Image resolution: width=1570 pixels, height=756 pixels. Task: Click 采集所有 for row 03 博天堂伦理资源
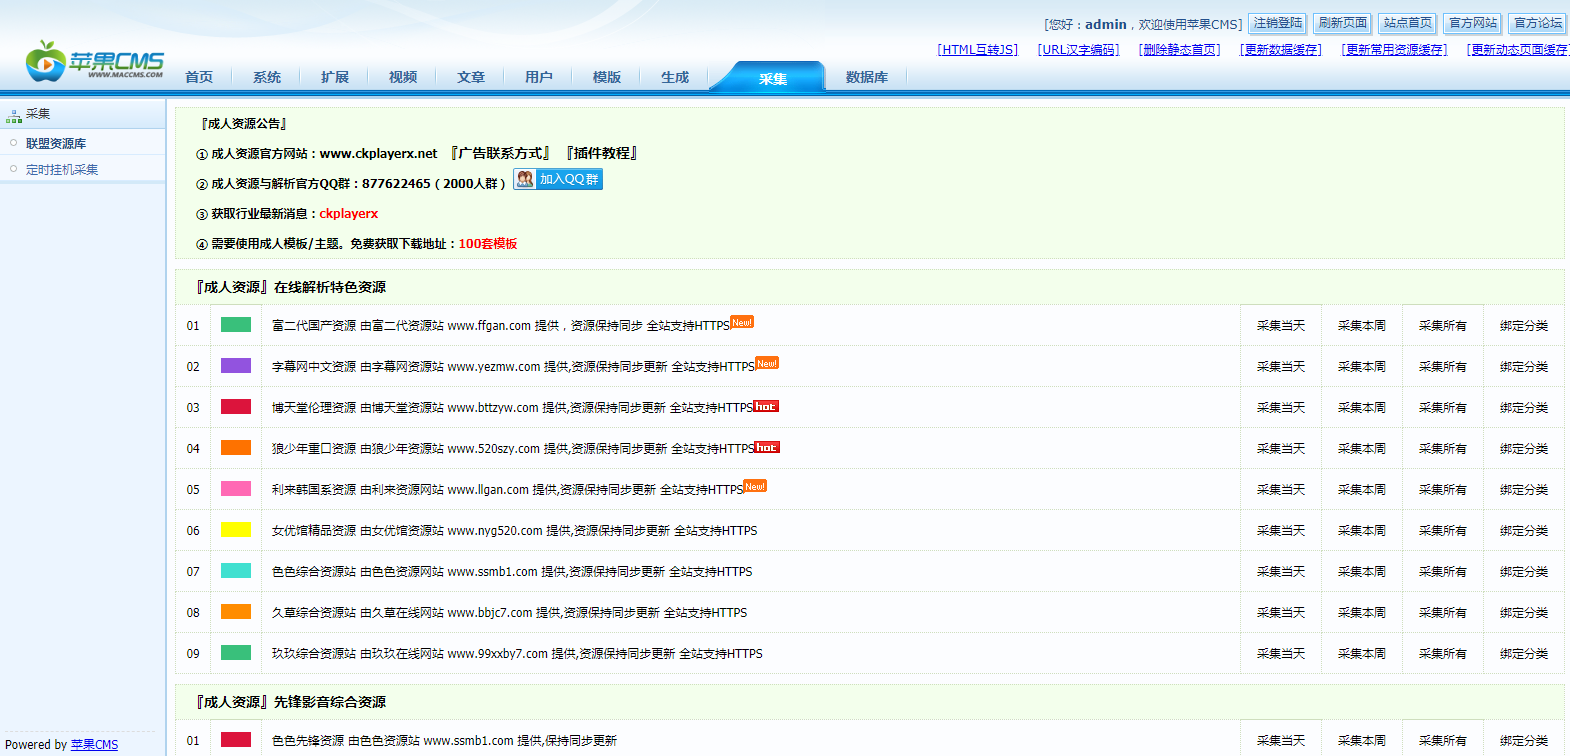tap(1443, 407)
